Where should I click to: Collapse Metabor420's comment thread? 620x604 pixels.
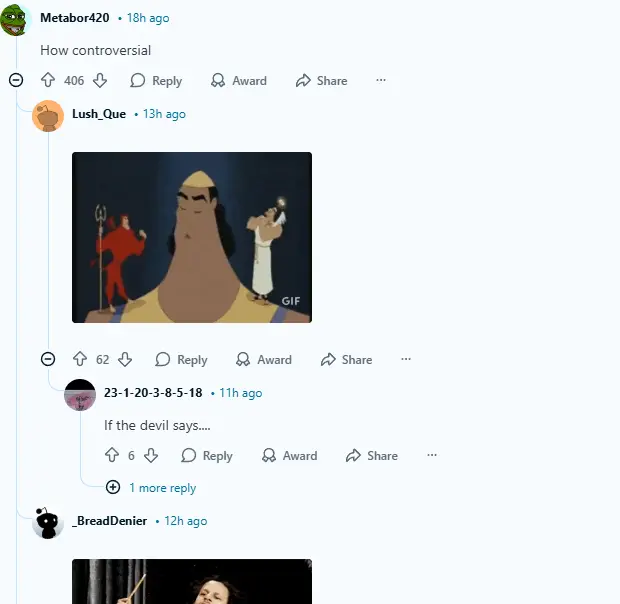click(16, 80)
